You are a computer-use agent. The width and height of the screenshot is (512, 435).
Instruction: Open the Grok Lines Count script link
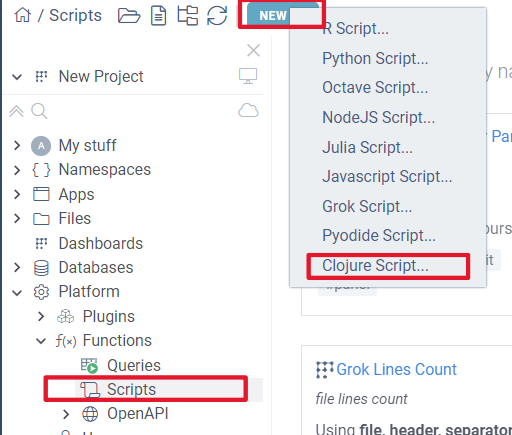tap(396, 369)
